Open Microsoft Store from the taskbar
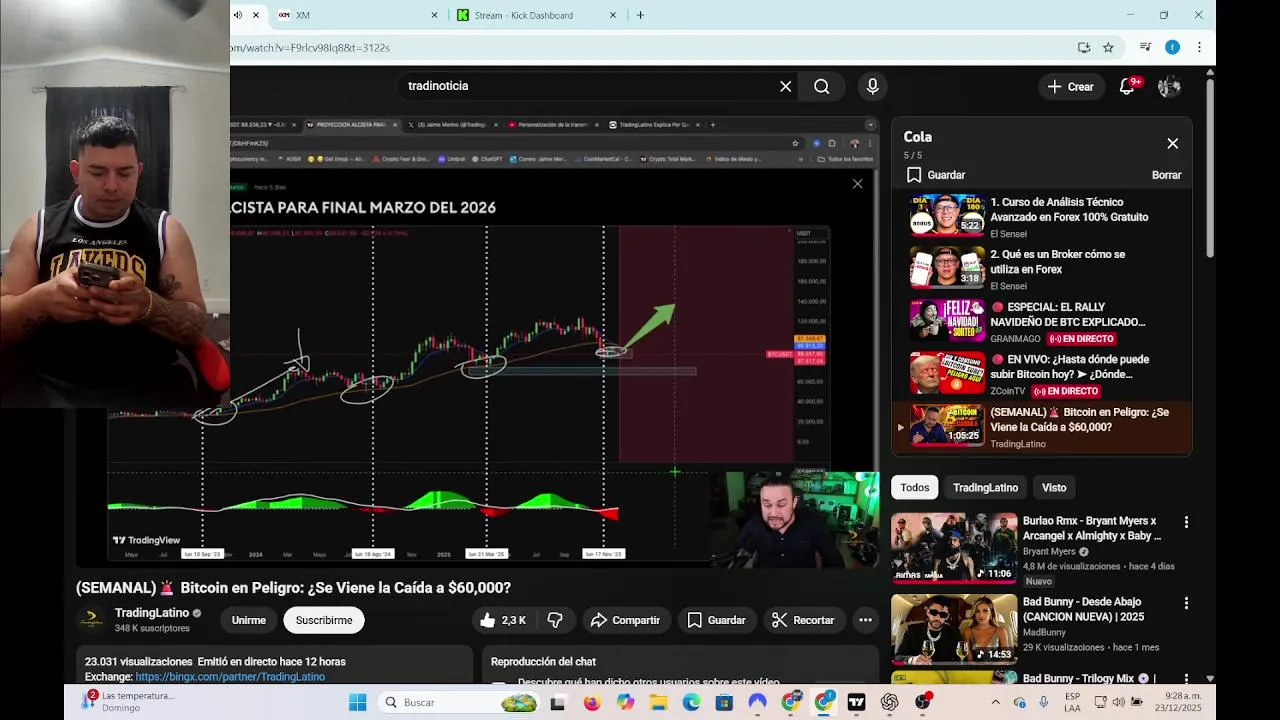 click(724, 702)
